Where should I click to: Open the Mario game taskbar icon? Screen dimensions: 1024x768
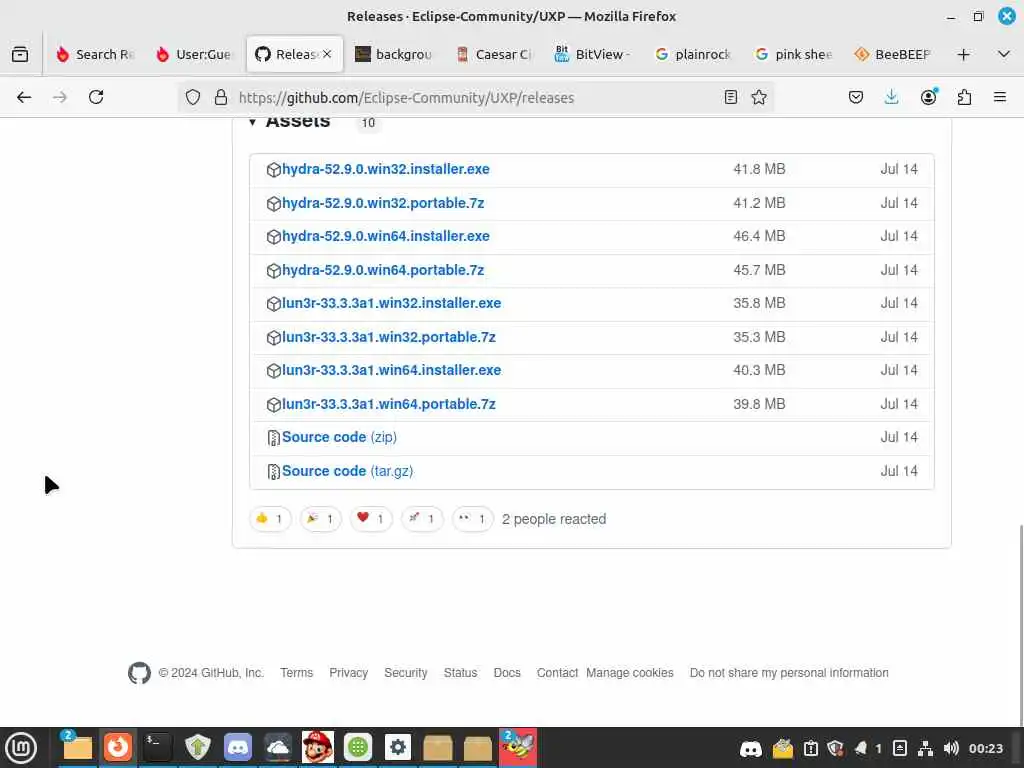coord(318,747)
